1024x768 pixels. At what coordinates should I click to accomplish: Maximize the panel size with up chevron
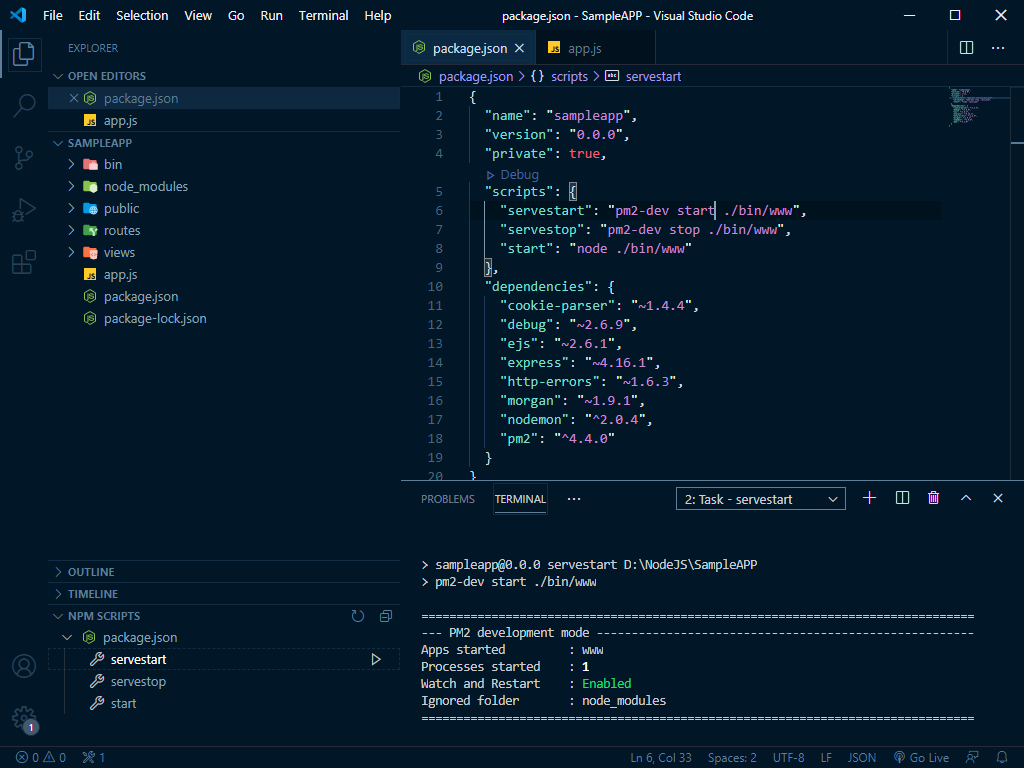966,498
